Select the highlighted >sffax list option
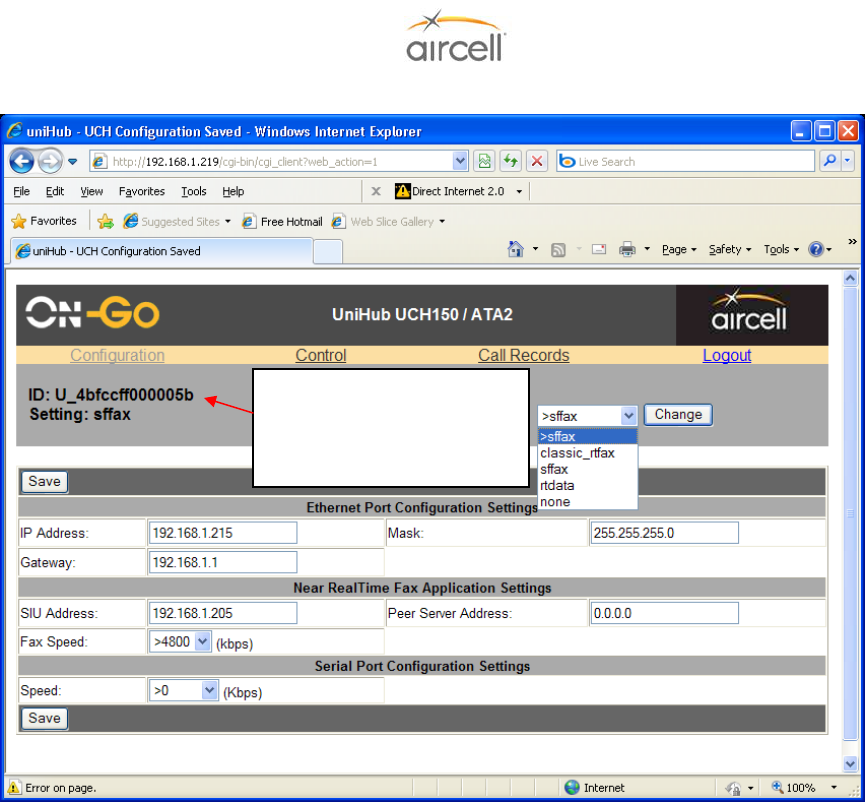 [588, 436]
